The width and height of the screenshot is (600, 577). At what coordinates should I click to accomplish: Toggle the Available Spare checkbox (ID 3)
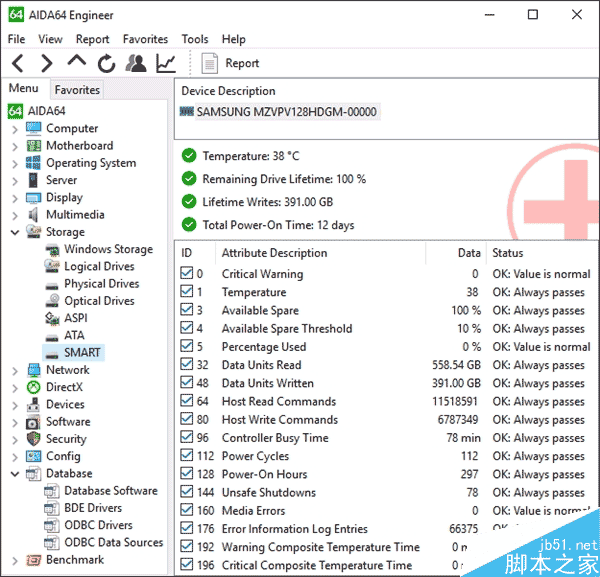coord(187,310)
